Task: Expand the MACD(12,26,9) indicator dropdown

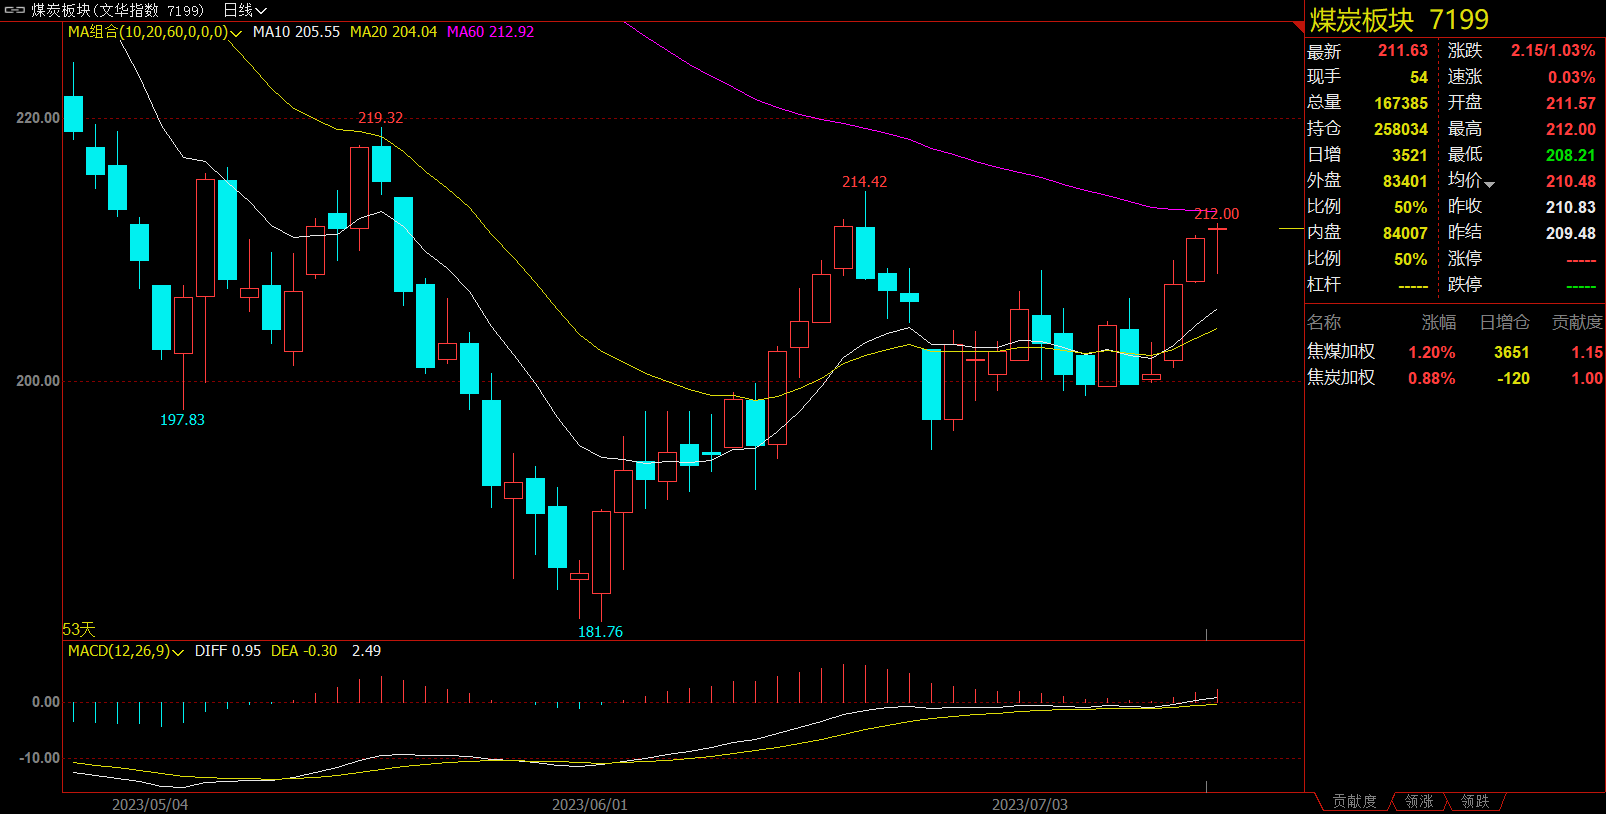Action: [178, 652]
